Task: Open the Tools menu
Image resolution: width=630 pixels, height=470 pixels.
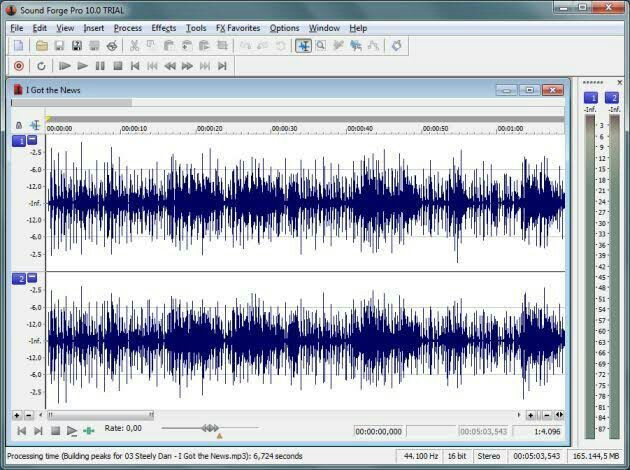Action: point(196,28)
